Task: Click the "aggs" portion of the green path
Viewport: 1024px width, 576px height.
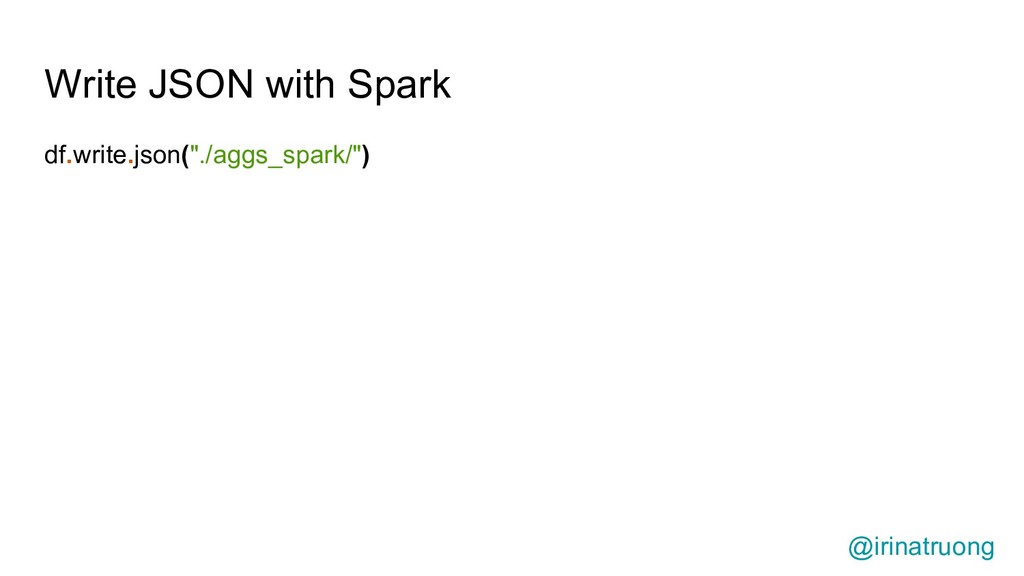Action: click(x=240, y=158)
